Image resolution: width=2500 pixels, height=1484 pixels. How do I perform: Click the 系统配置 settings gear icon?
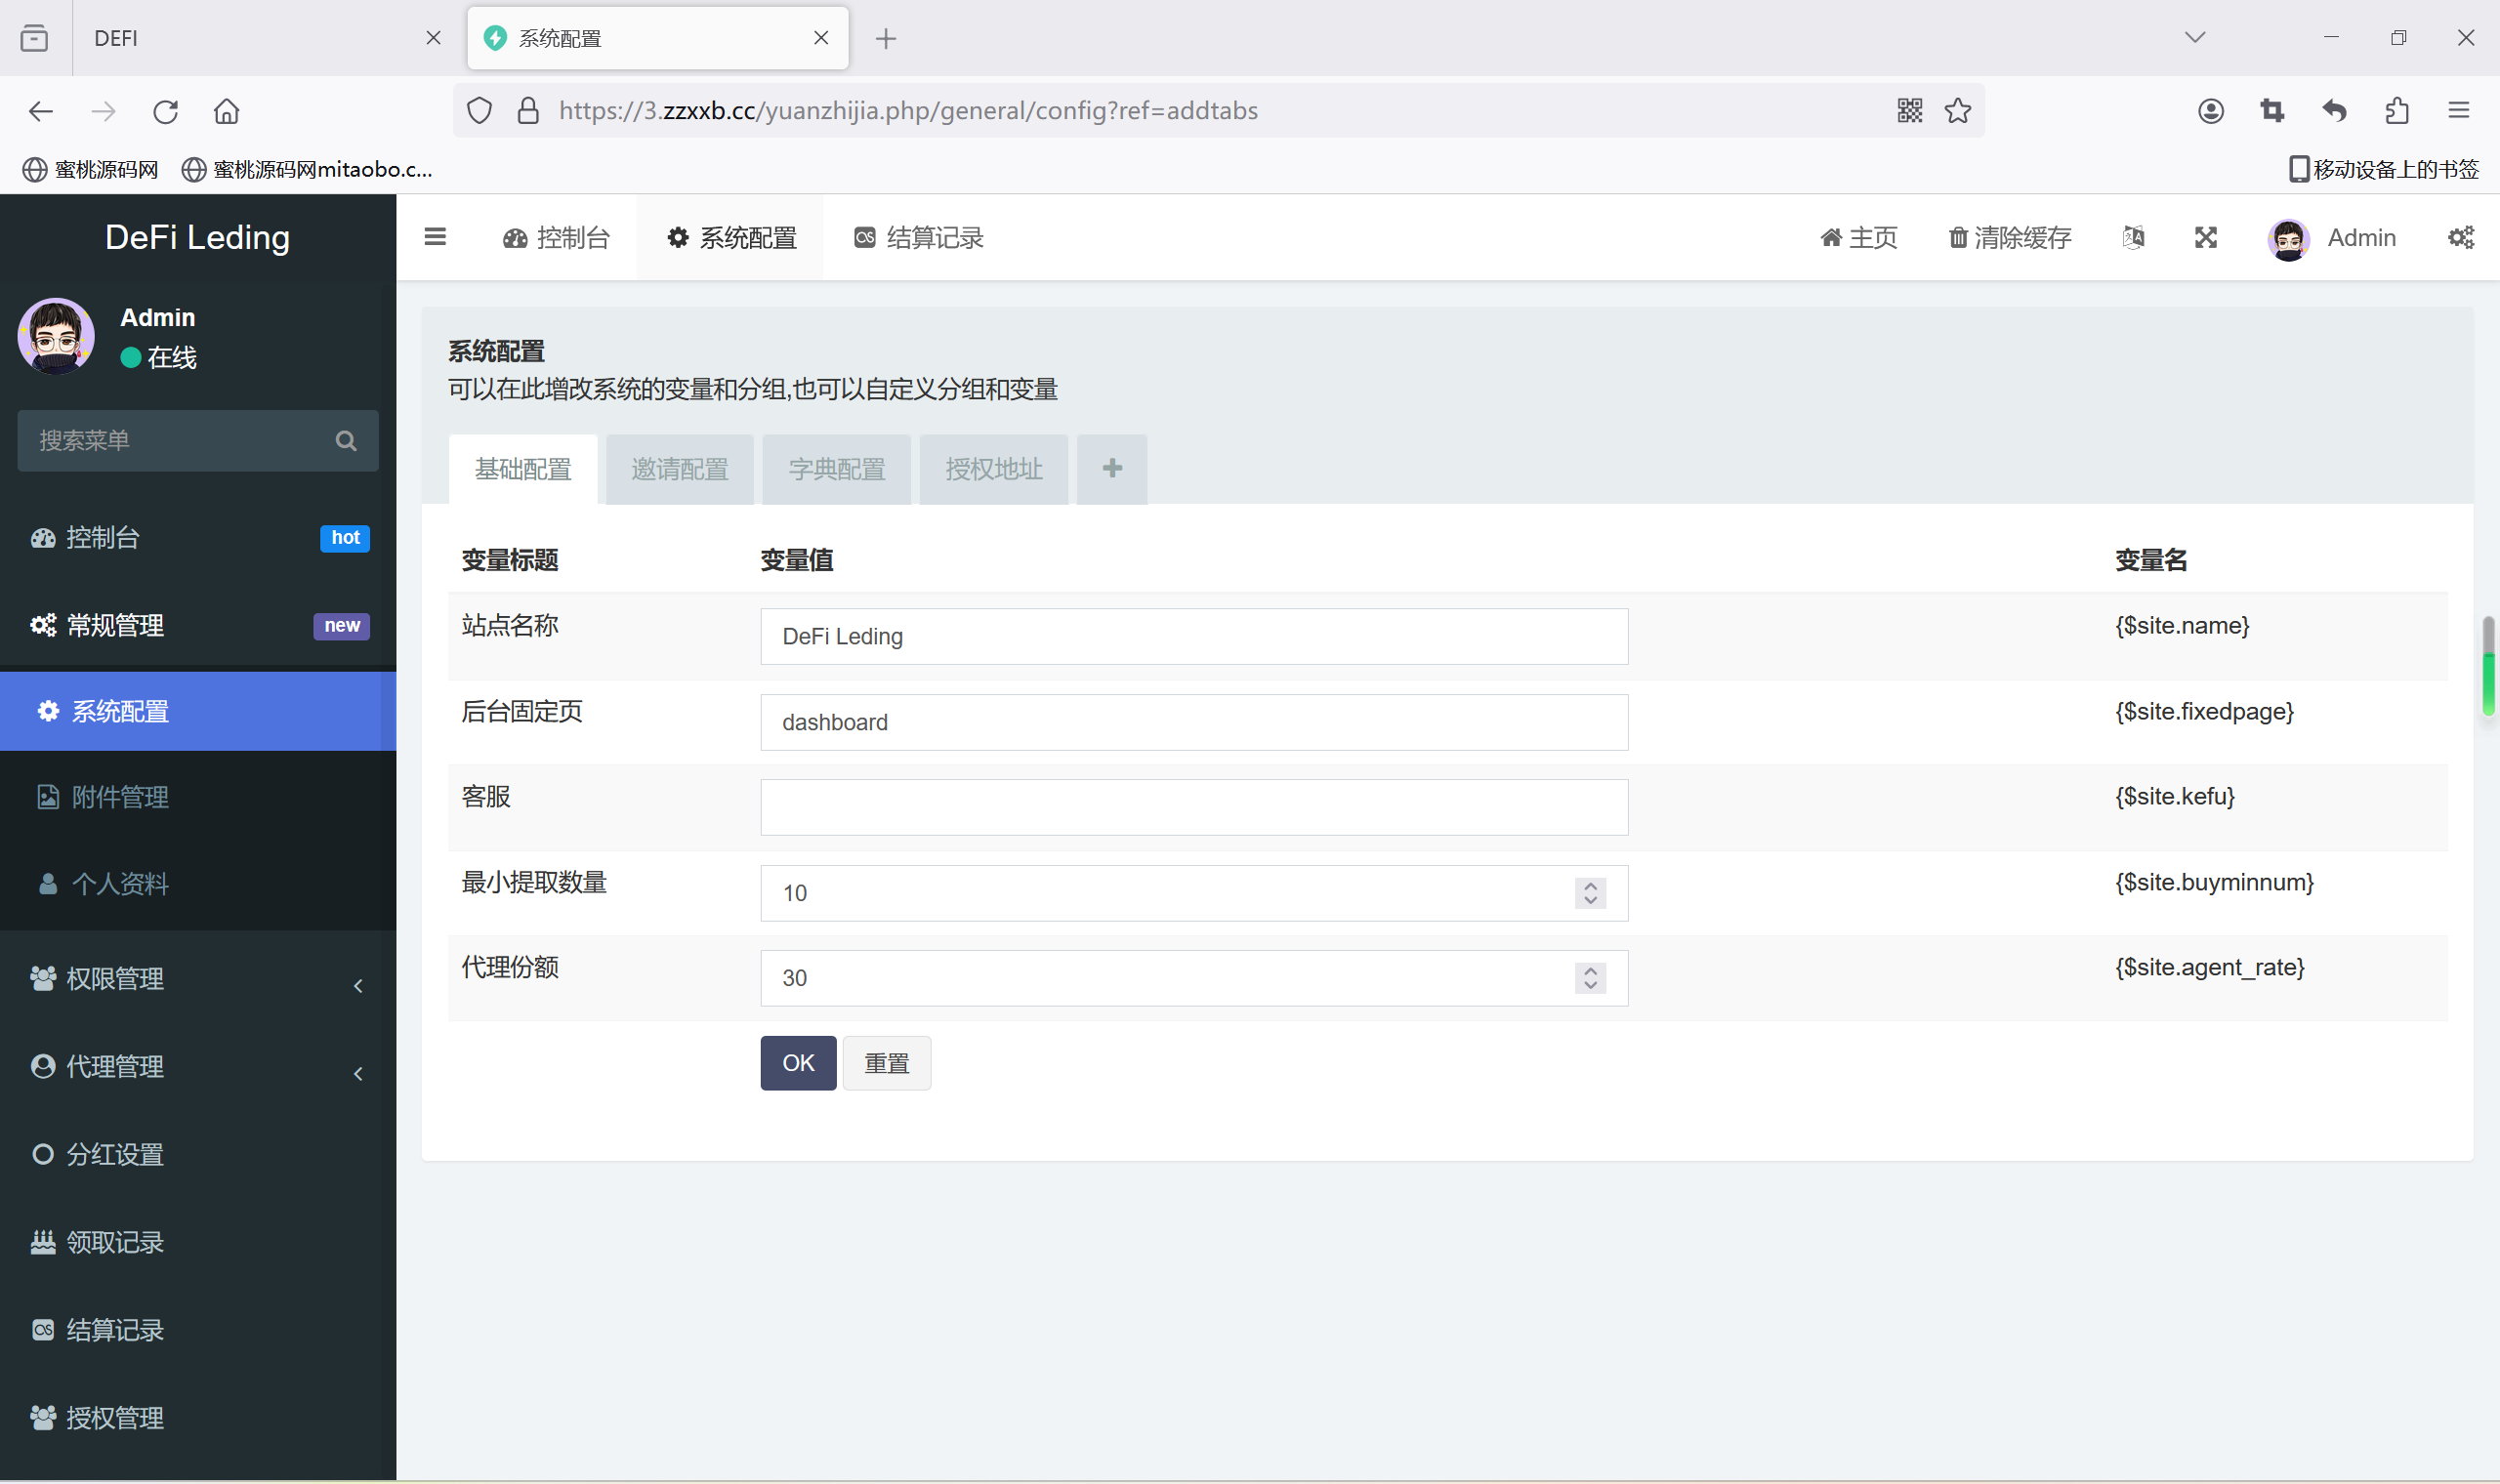[x=679, y=238]
